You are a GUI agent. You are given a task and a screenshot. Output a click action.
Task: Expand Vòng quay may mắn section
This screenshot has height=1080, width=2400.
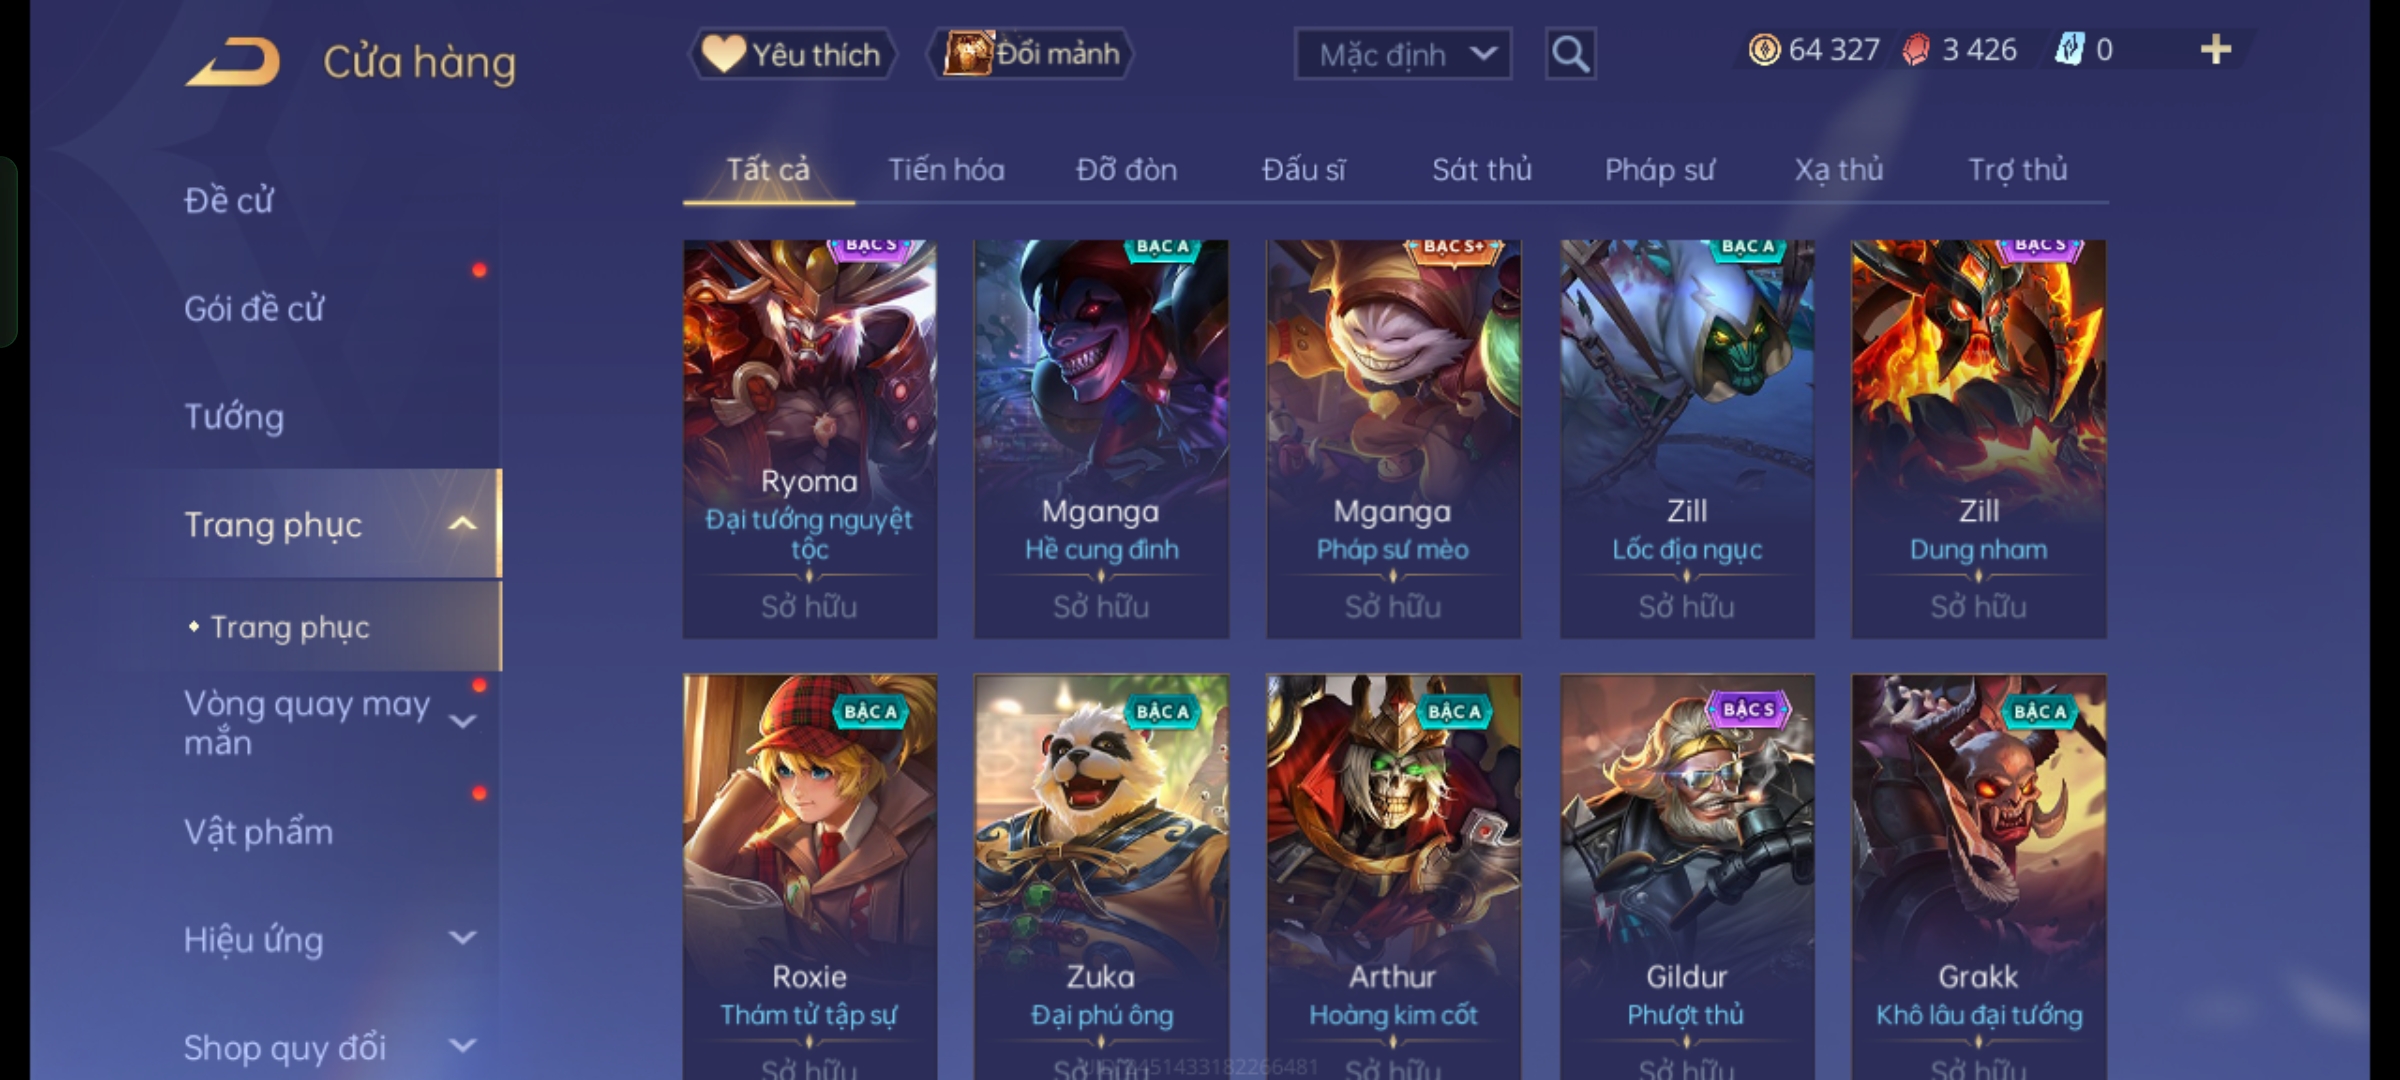[x=462, y=722]
